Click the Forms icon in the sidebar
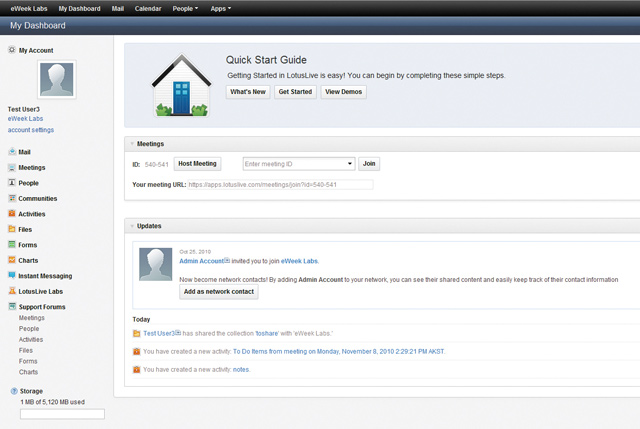The image size is (640, 429). (x=12, y=245)
